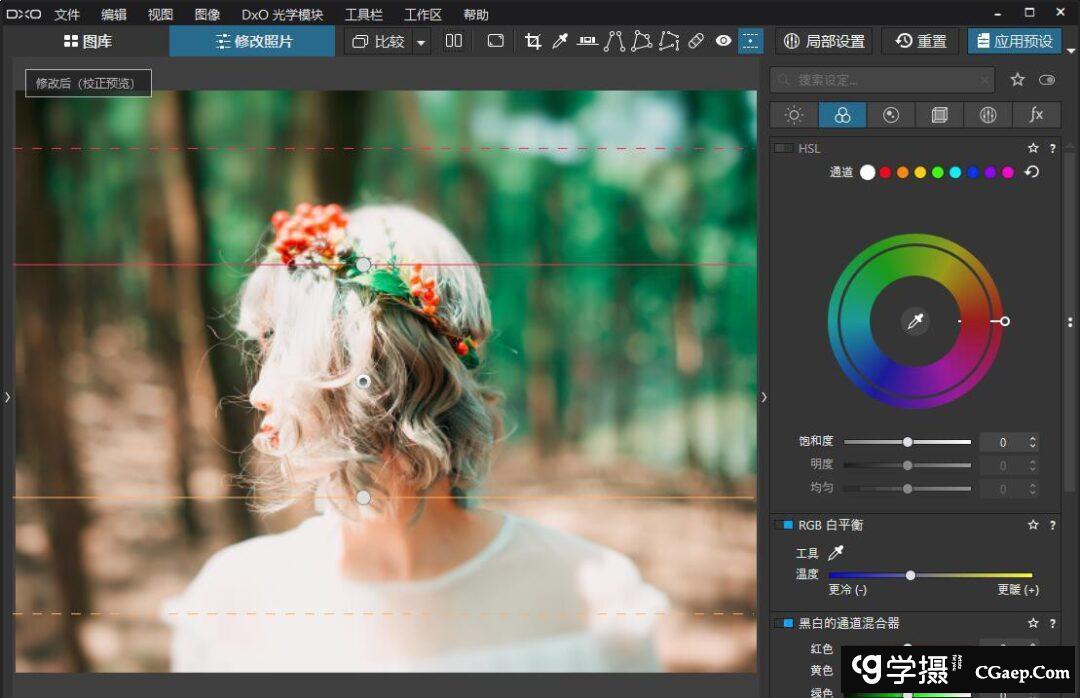This screenshot has height=698, width=1080.
Task: Expand the left panel with side chevron
Action: (x=7, y=397)
